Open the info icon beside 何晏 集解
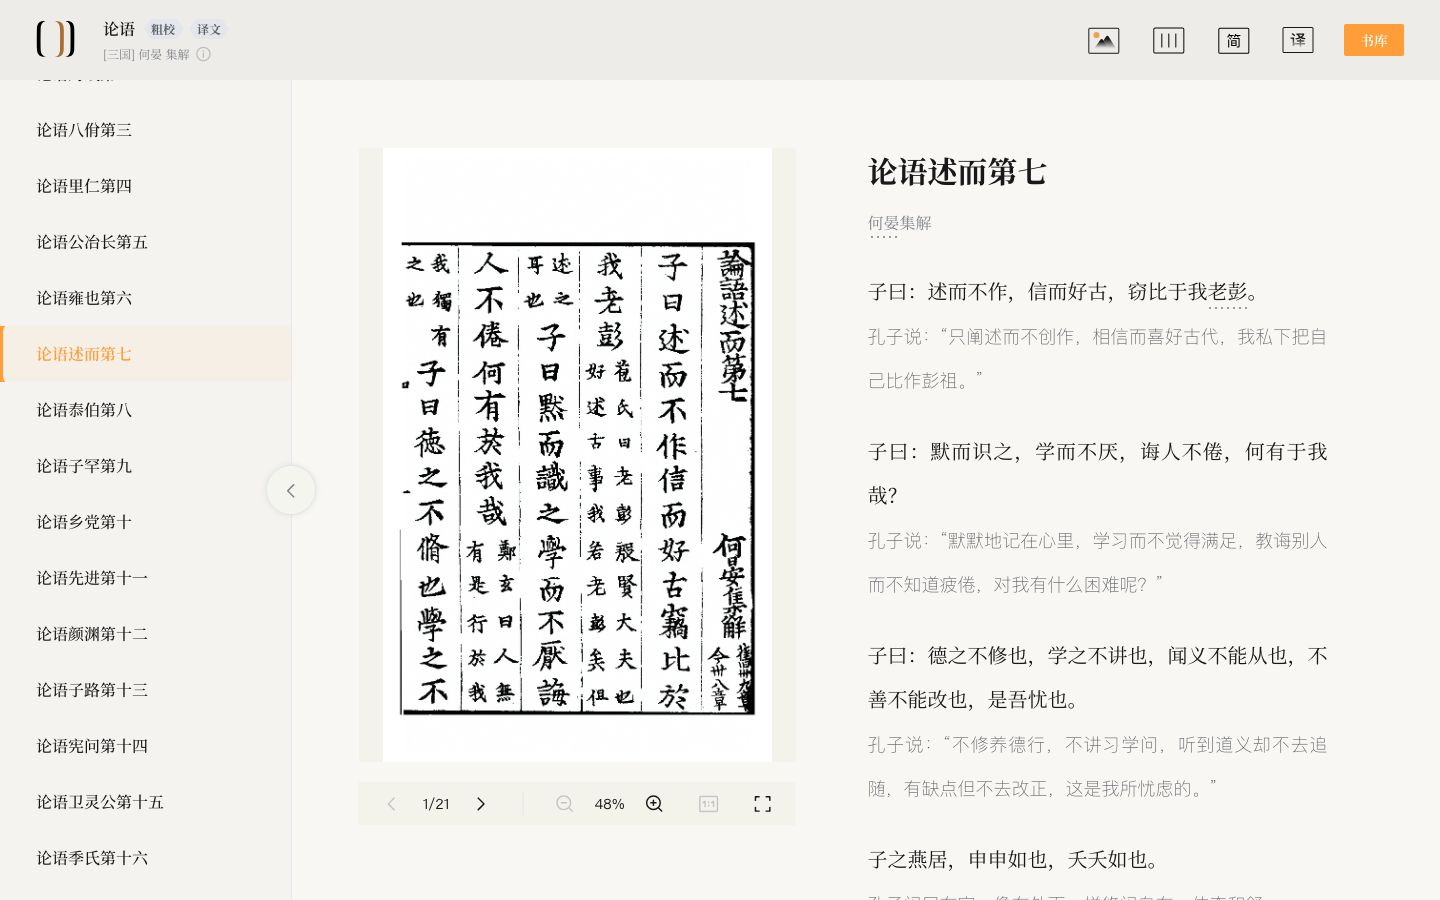Screen dimensions: 1440x900 (203, 54)
